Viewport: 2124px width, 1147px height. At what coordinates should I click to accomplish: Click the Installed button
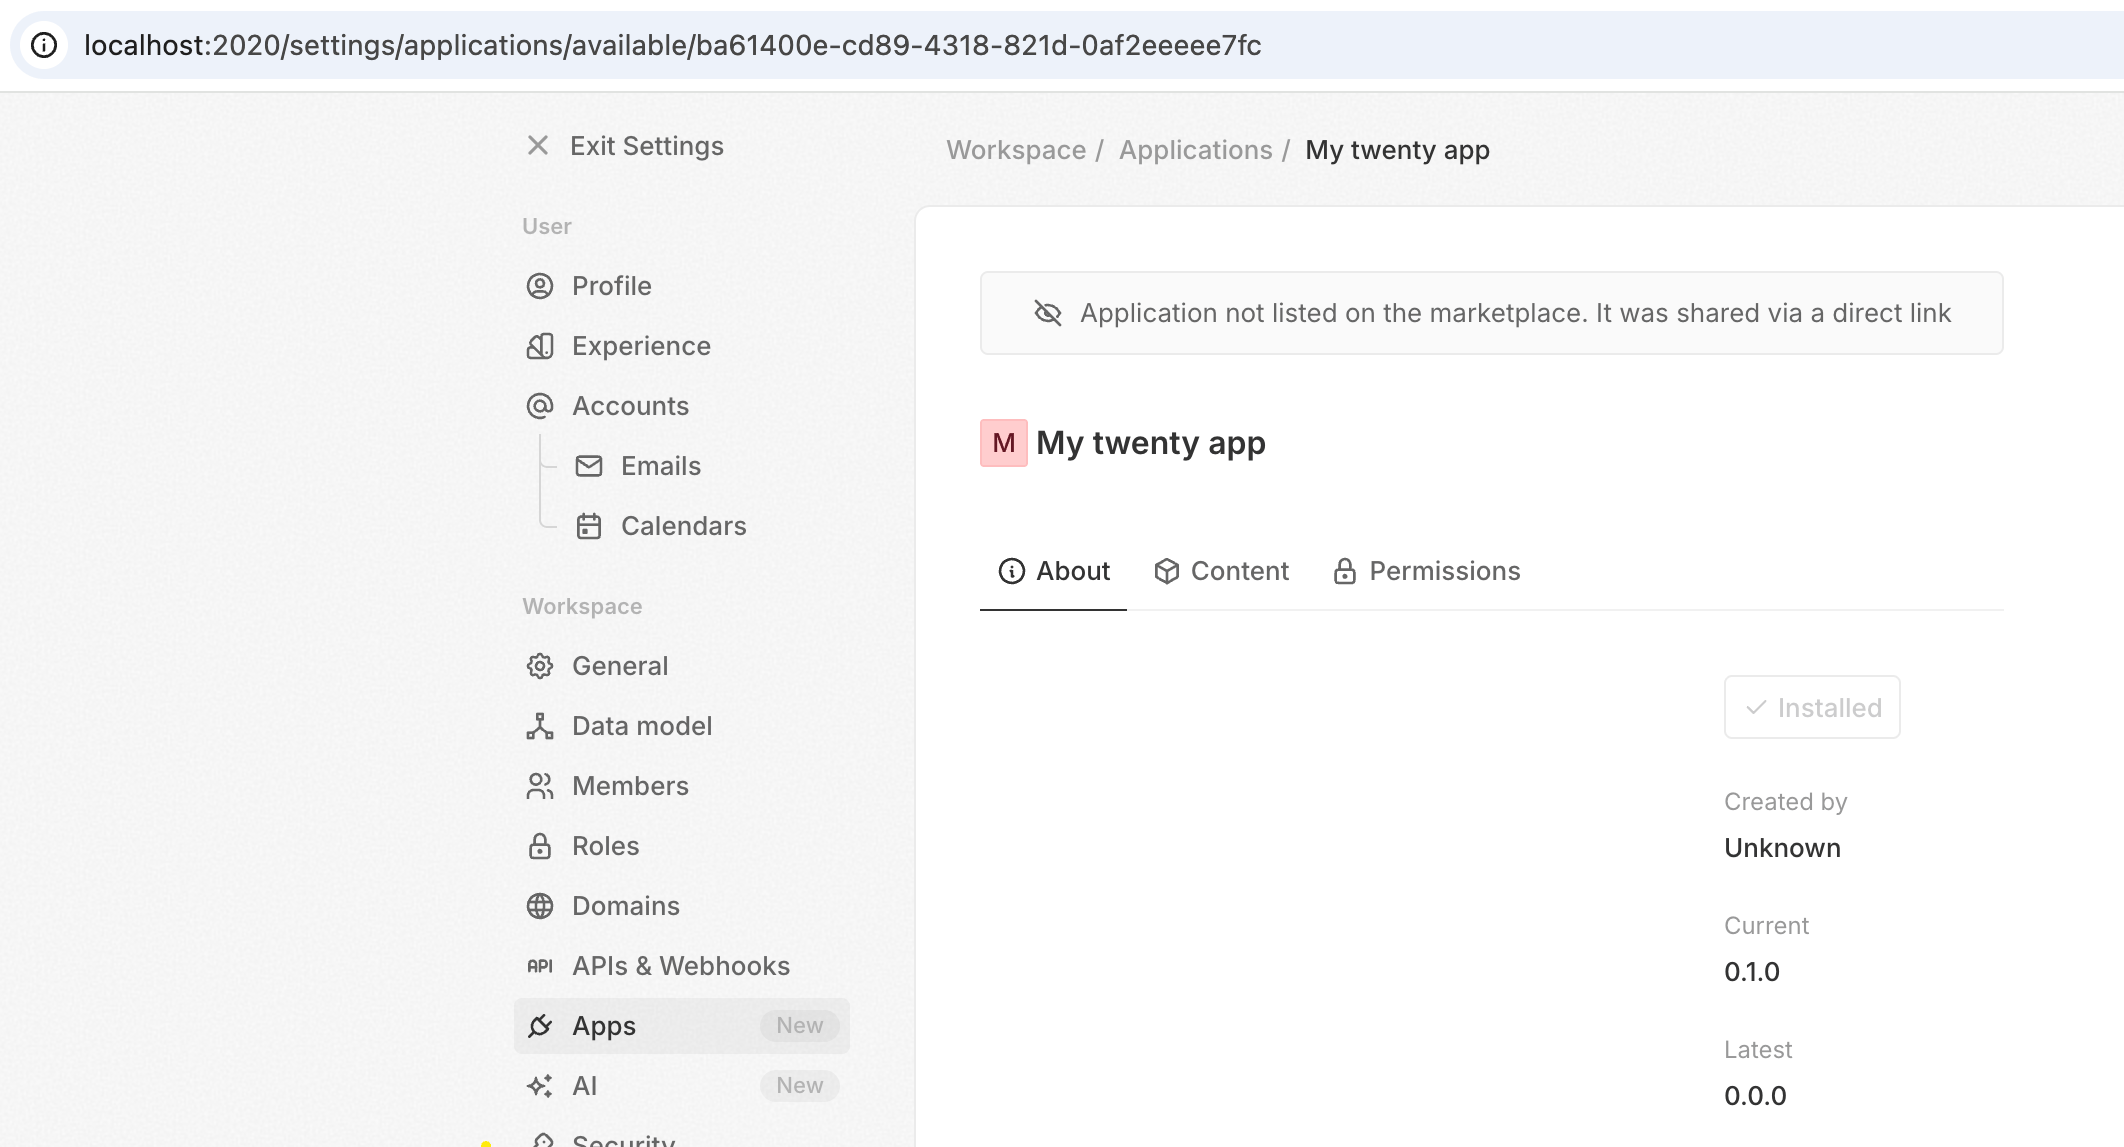click(x=1812, y=707)
